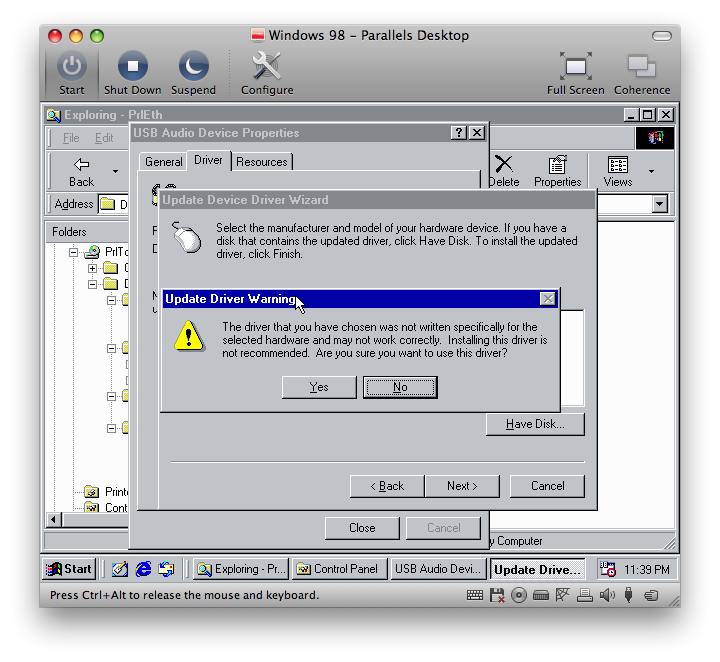The width and height of the screenshot is (720, 662).
Task: Click the Update Driver Warning title bar
Action: (360, 299)
